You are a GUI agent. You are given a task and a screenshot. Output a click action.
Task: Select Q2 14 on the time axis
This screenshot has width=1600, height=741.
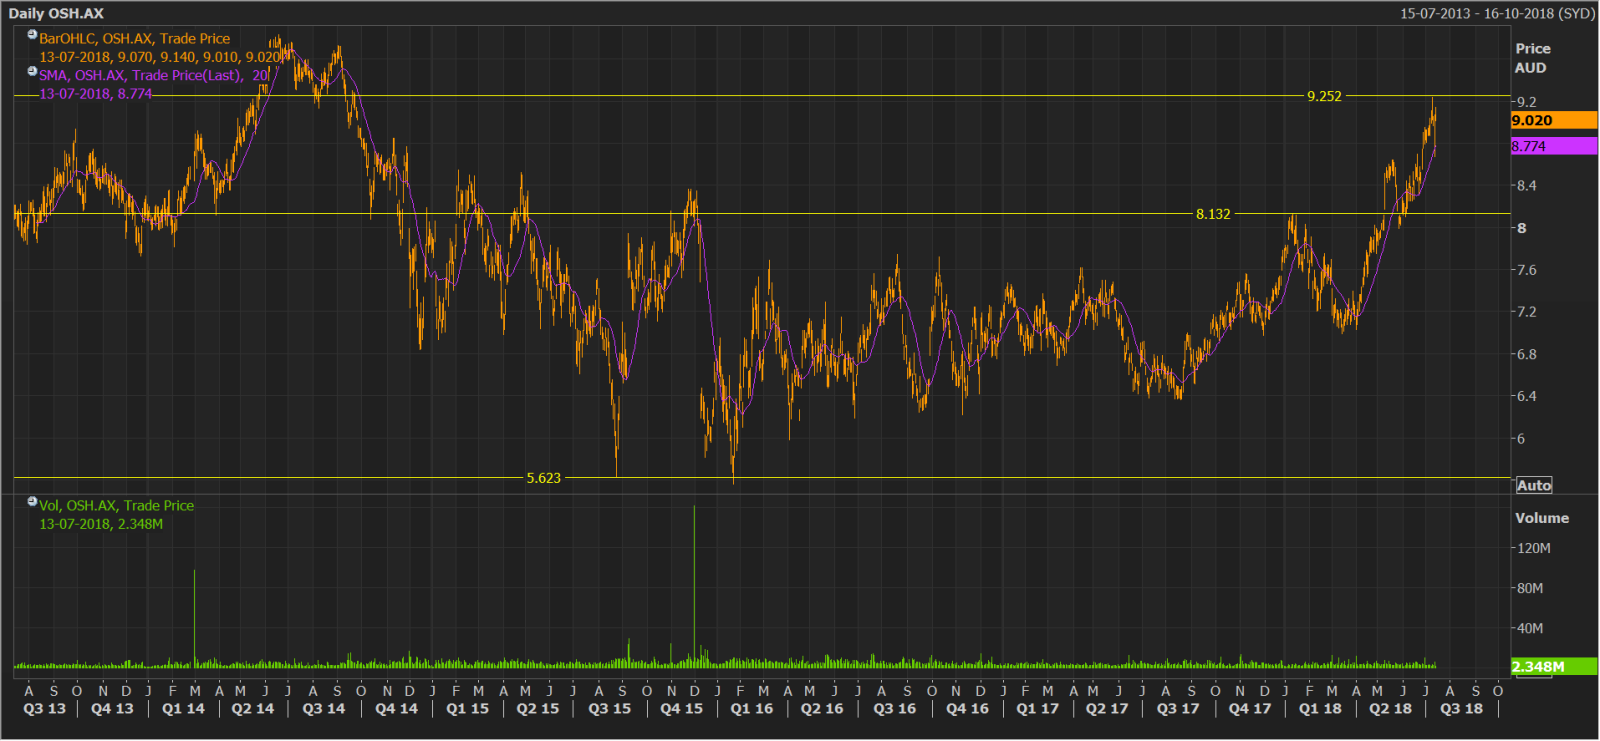(x=253, y=709)
